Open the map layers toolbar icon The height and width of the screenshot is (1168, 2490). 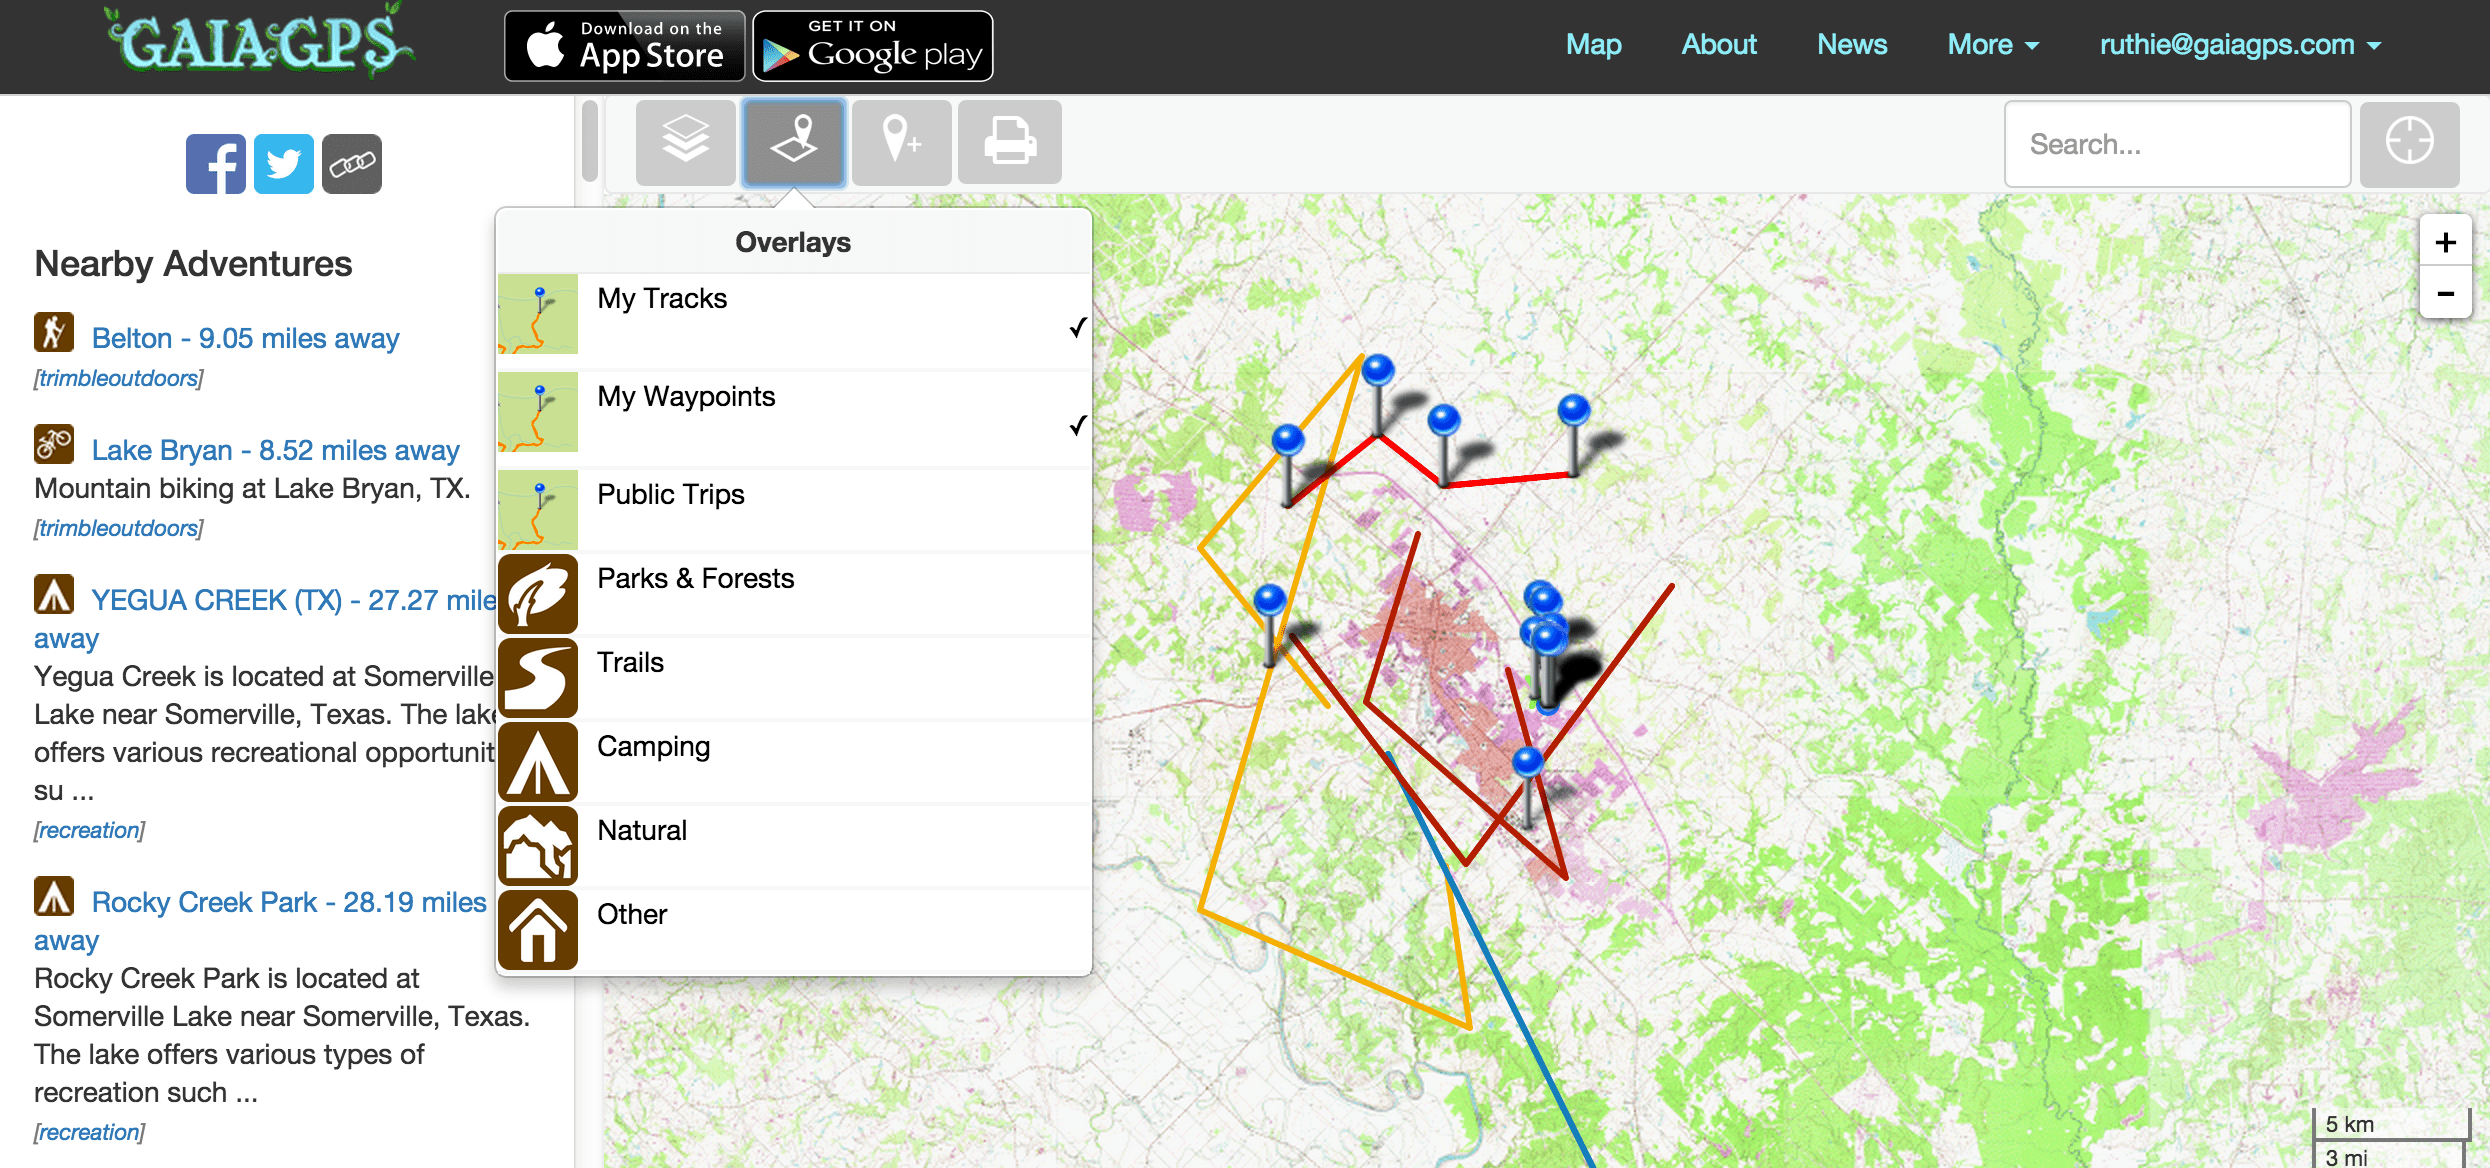click(686, 142)
